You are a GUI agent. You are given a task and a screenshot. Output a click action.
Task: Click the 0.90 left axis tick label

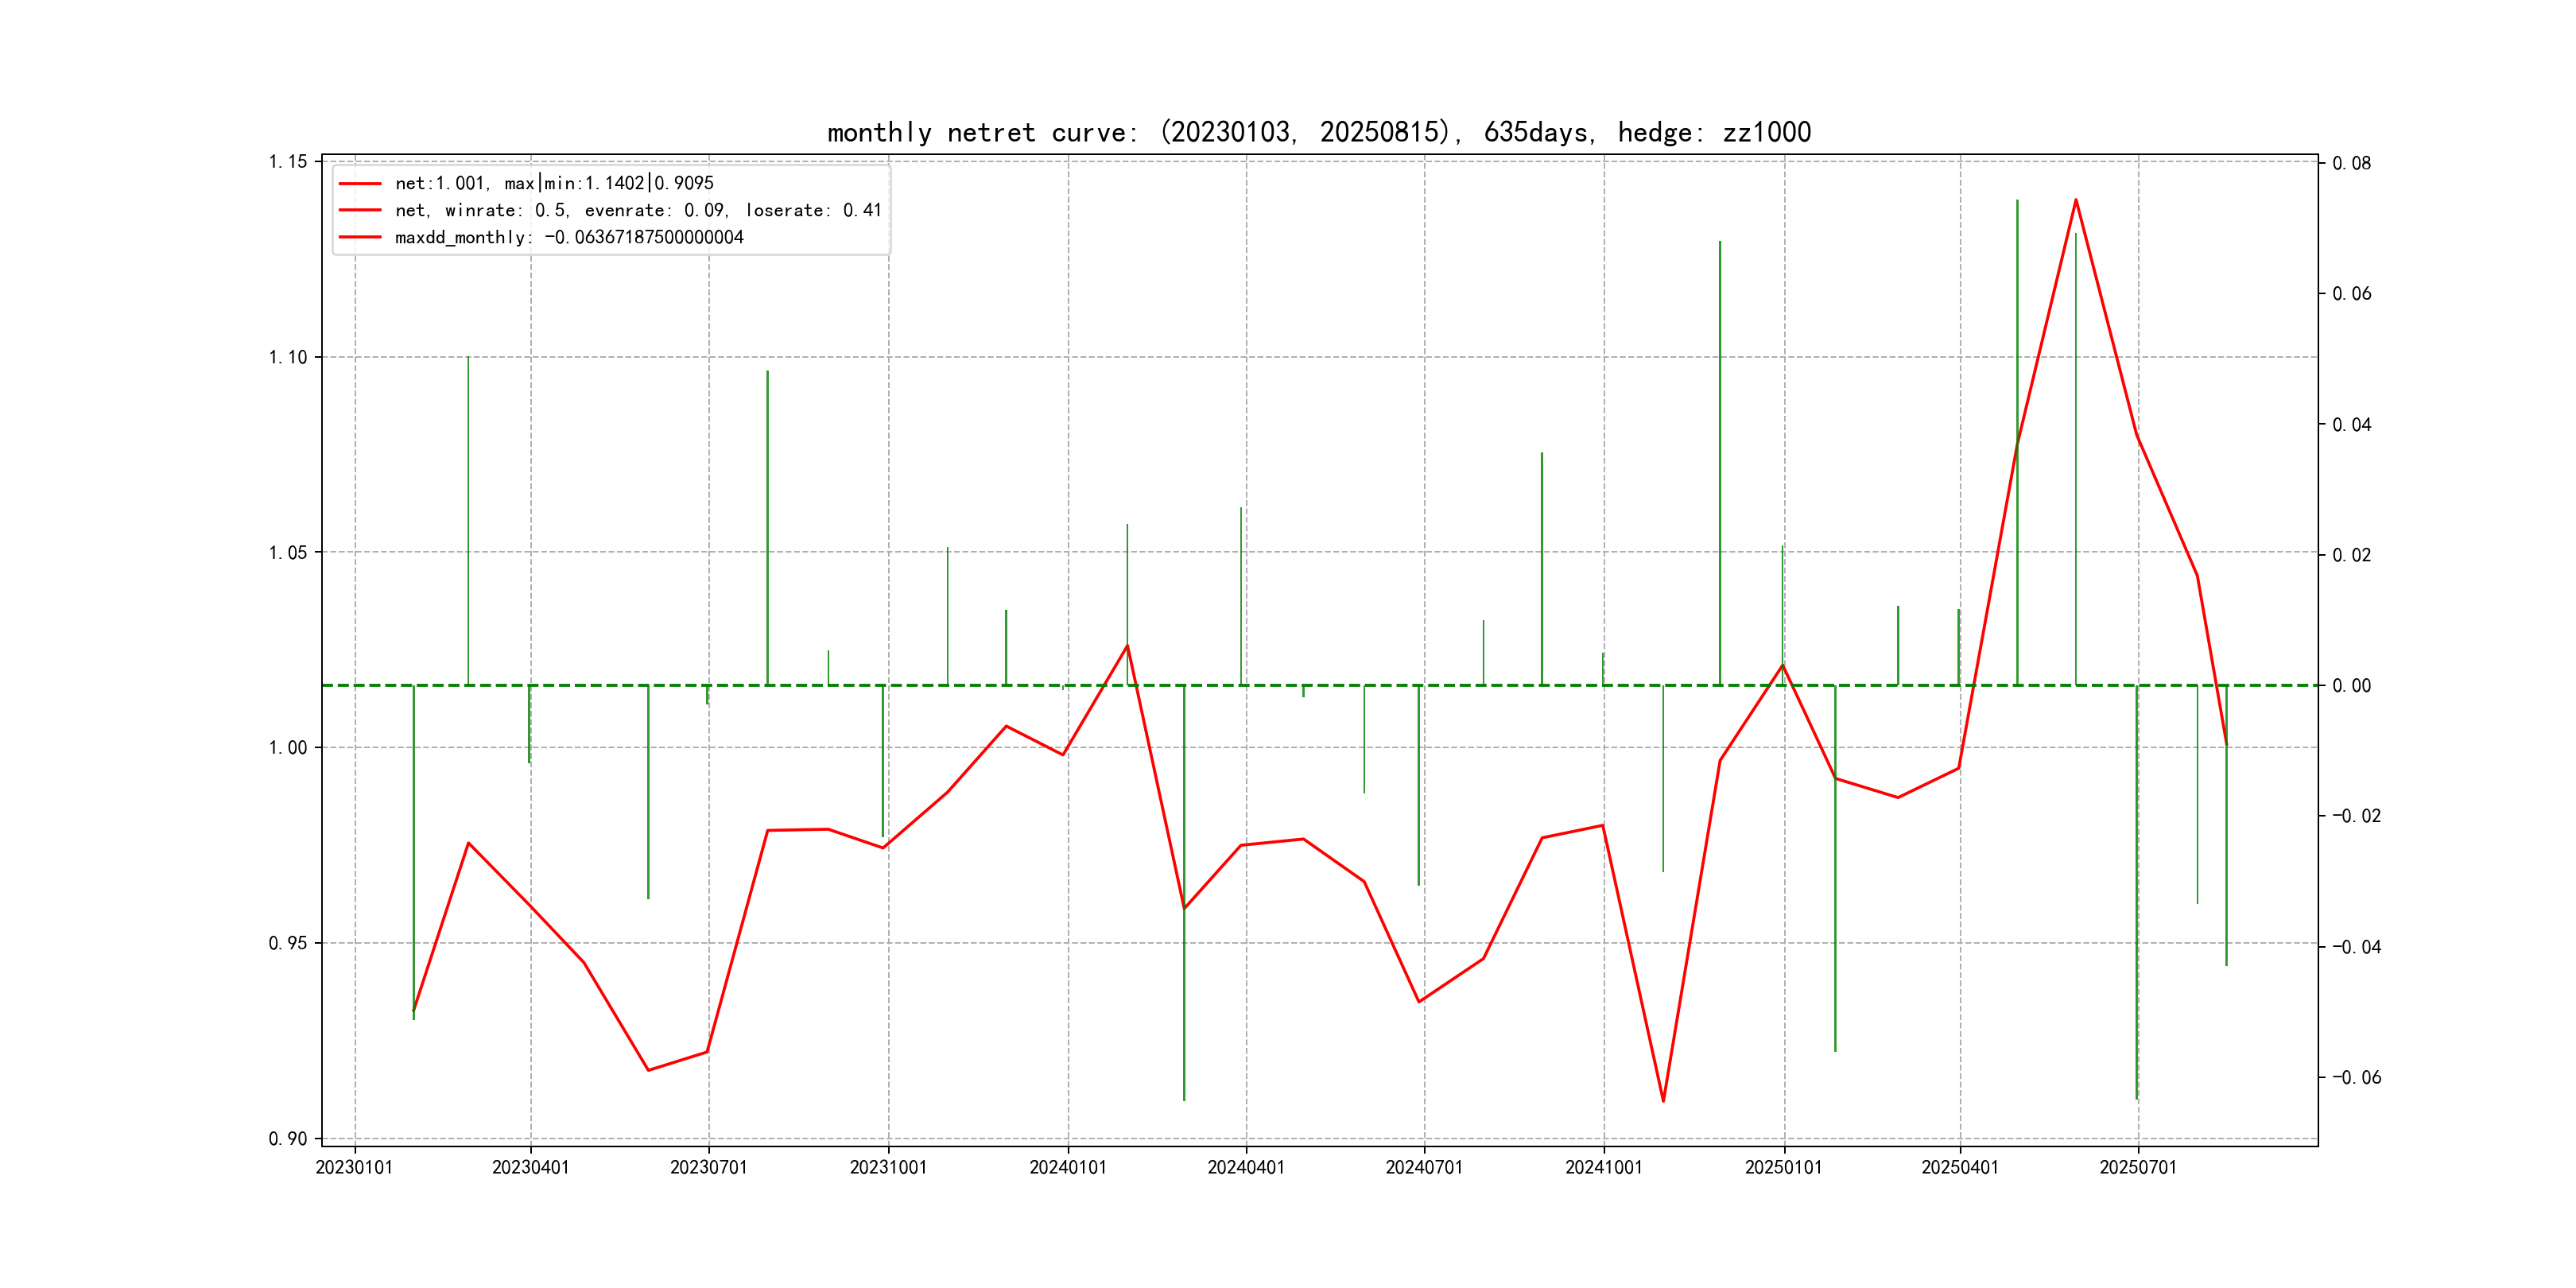[x=288, y=1138]
